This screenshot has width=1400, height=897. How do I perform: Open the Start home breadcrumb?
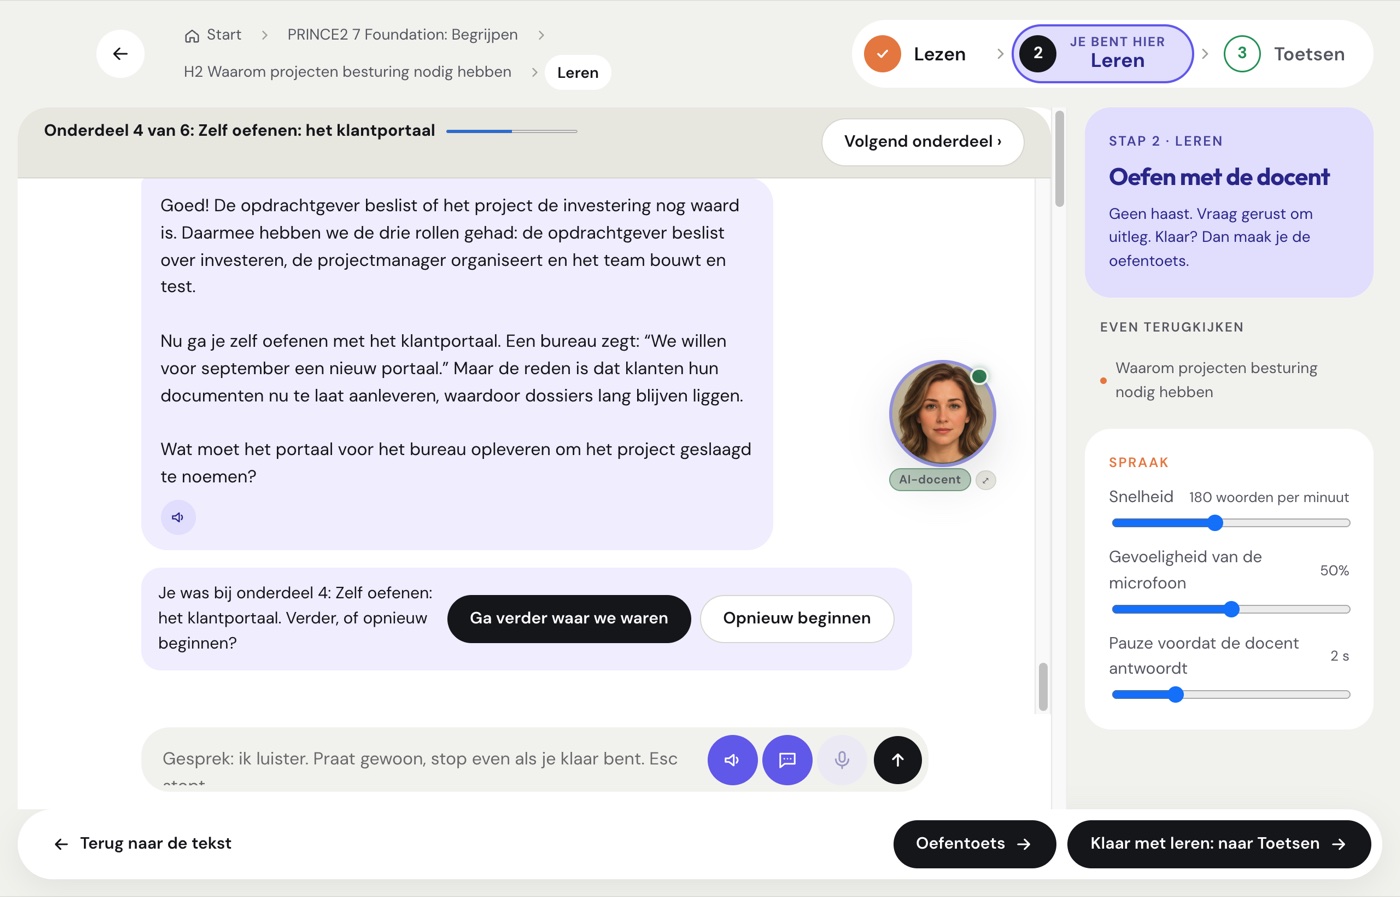213,35
